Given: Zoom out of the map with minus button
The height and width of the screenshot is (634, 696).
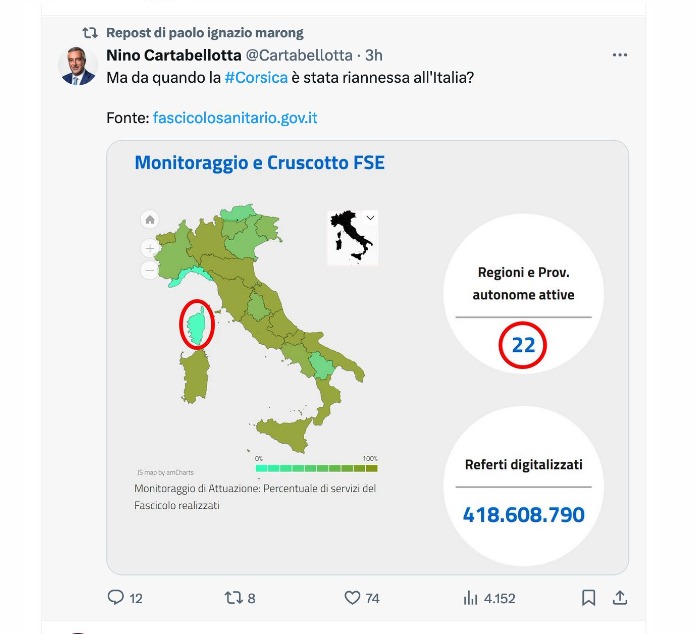Looking at the screenshot, I should [150, 270].
